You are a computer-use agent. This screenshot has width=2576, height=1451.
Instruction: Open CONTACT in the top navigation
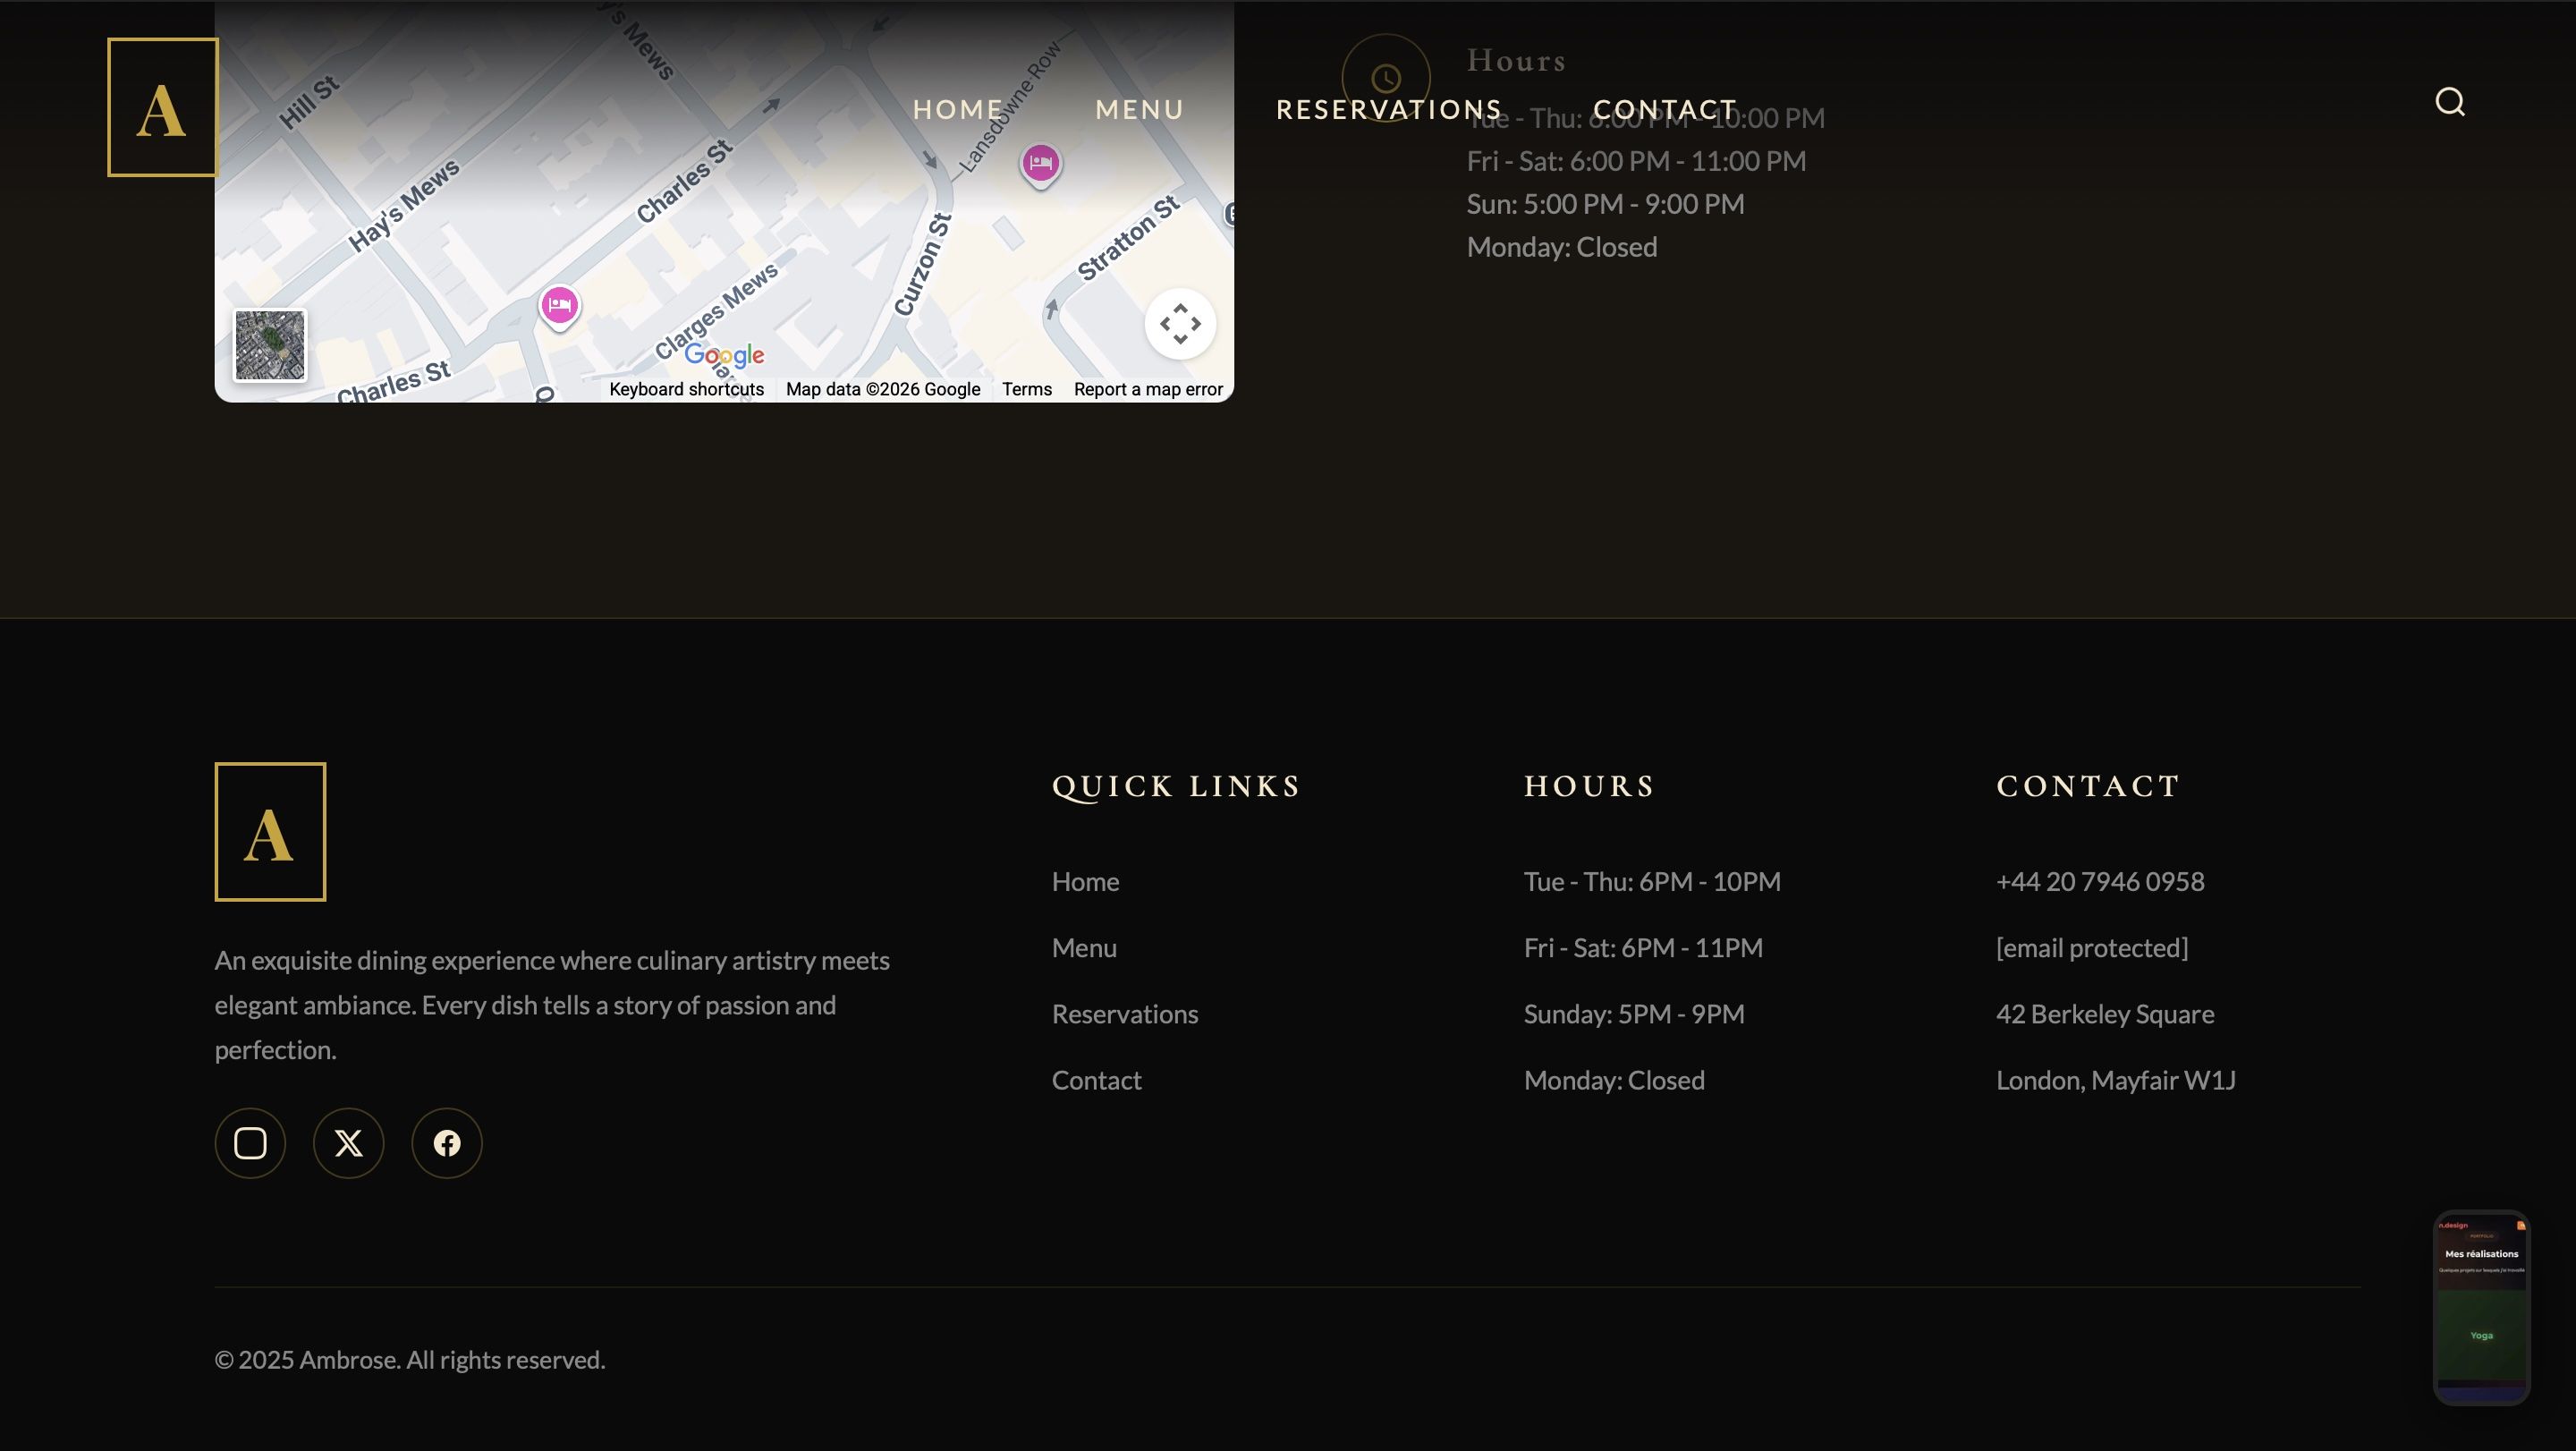click(x=1664, y=109)
